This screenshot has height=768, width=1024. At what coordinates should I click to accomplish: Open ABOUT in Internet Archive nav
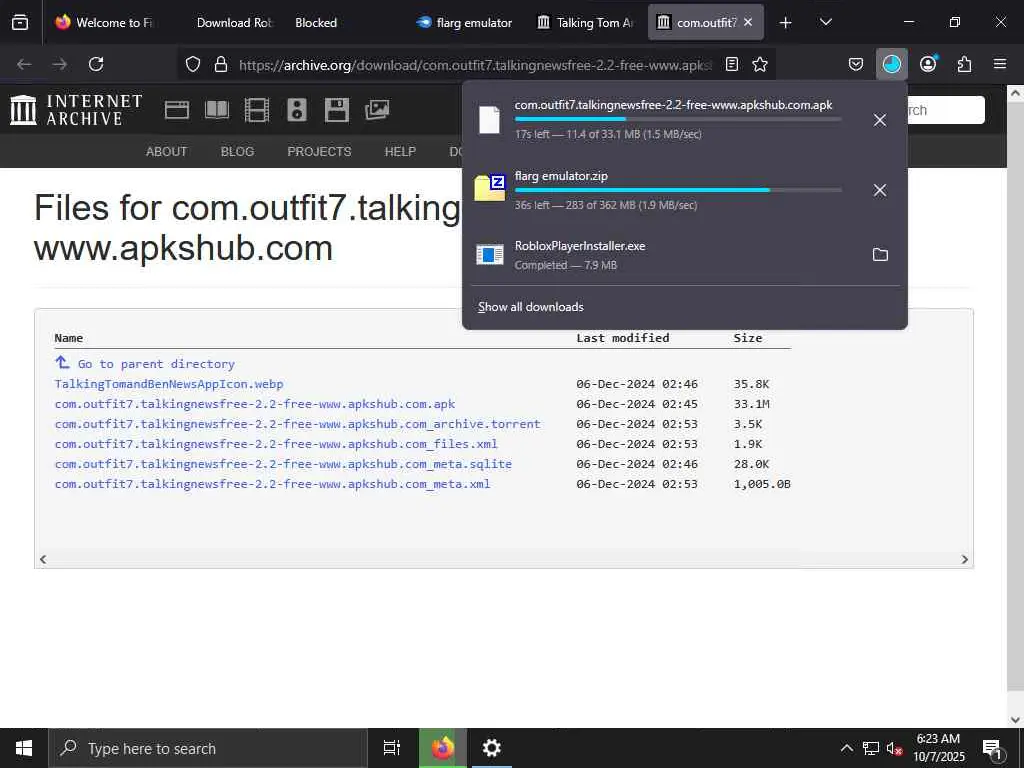(167, 152)
